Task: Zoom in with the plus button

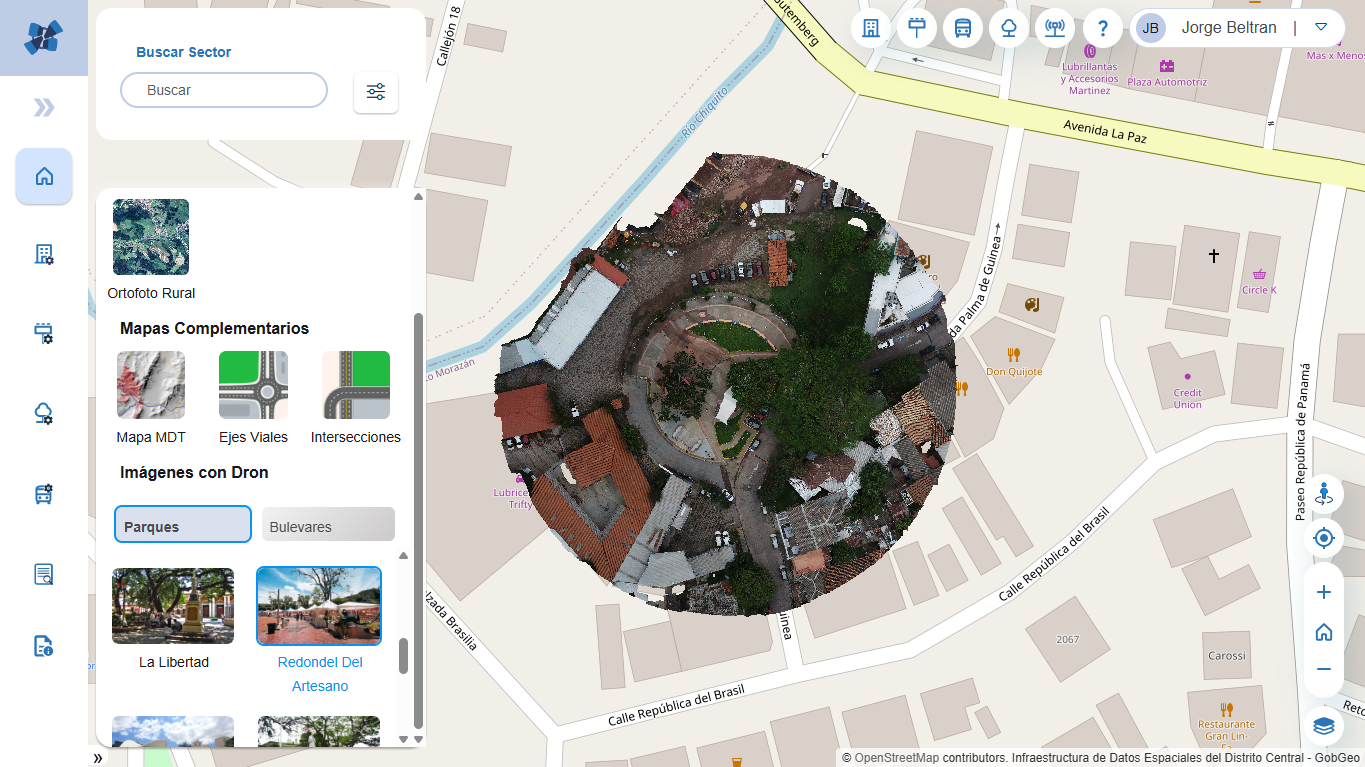Action: tap(1324, 592)
